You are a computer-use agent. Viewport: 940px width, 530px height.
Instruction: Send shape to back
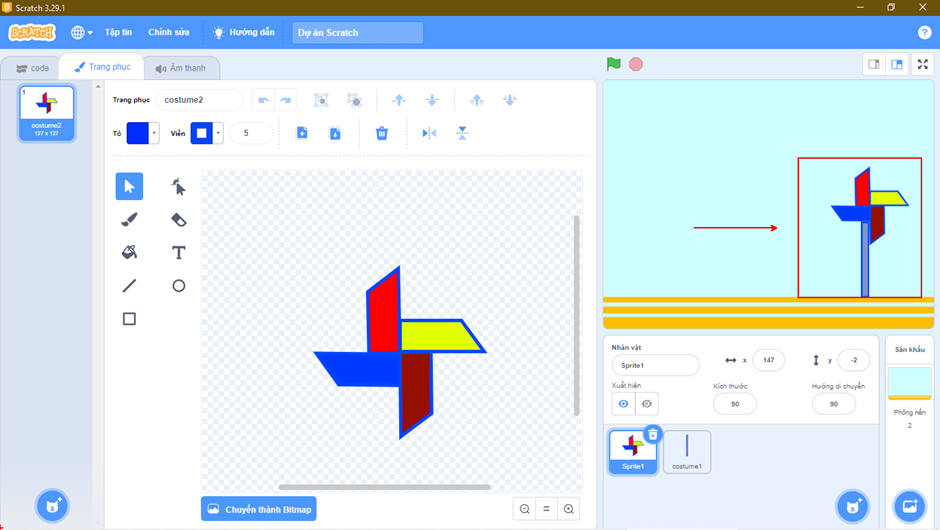point(510,100)
